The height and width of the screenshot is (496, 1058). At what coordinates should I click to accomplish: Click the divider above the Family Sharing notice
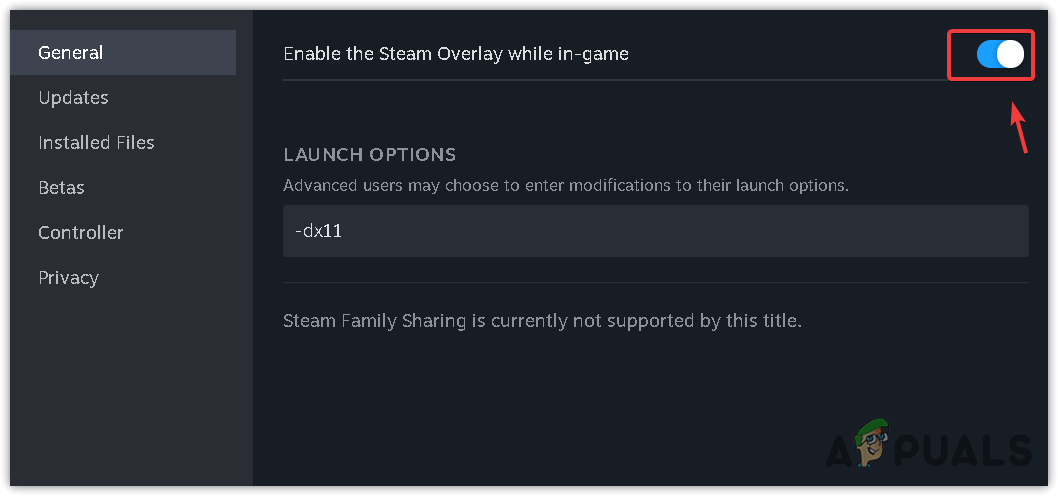click(x=655, y=282)
